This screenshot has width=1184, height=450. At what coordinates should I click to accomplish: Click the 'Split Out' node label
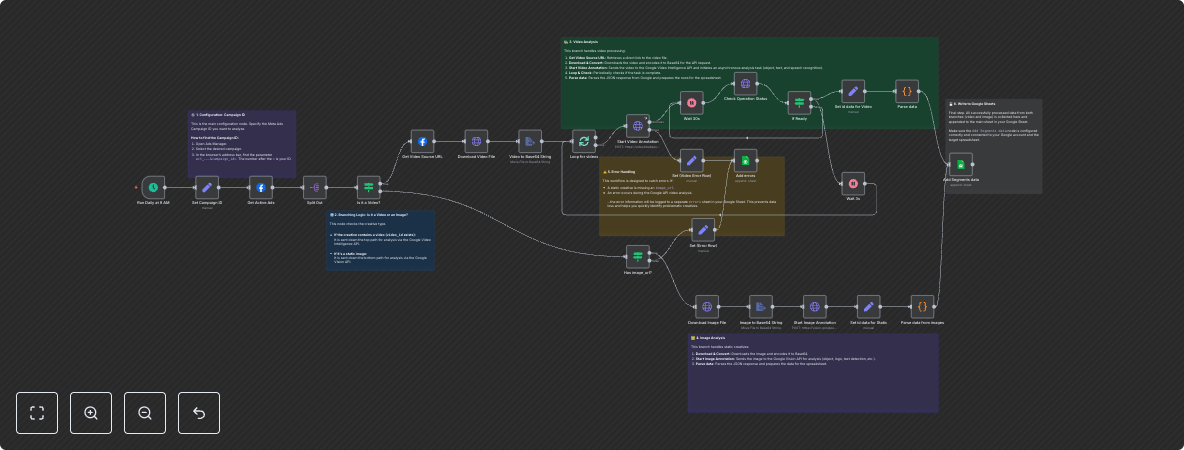tap(315, 203)
